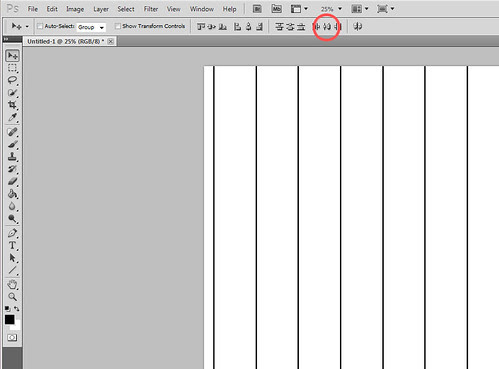499x369 pixels.
Task: Distribute horizontal centers of layers
Action: pyautogui.click(x=327, y=26)
